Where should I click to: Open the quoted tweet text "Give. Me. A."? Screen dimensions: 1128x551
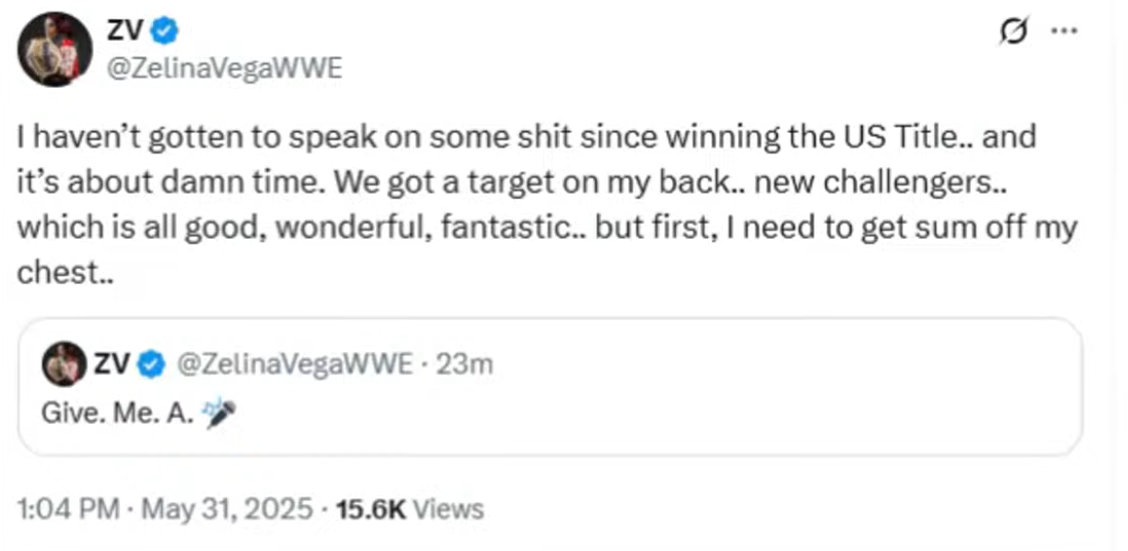pyautogui.click(x=117, y=412)
